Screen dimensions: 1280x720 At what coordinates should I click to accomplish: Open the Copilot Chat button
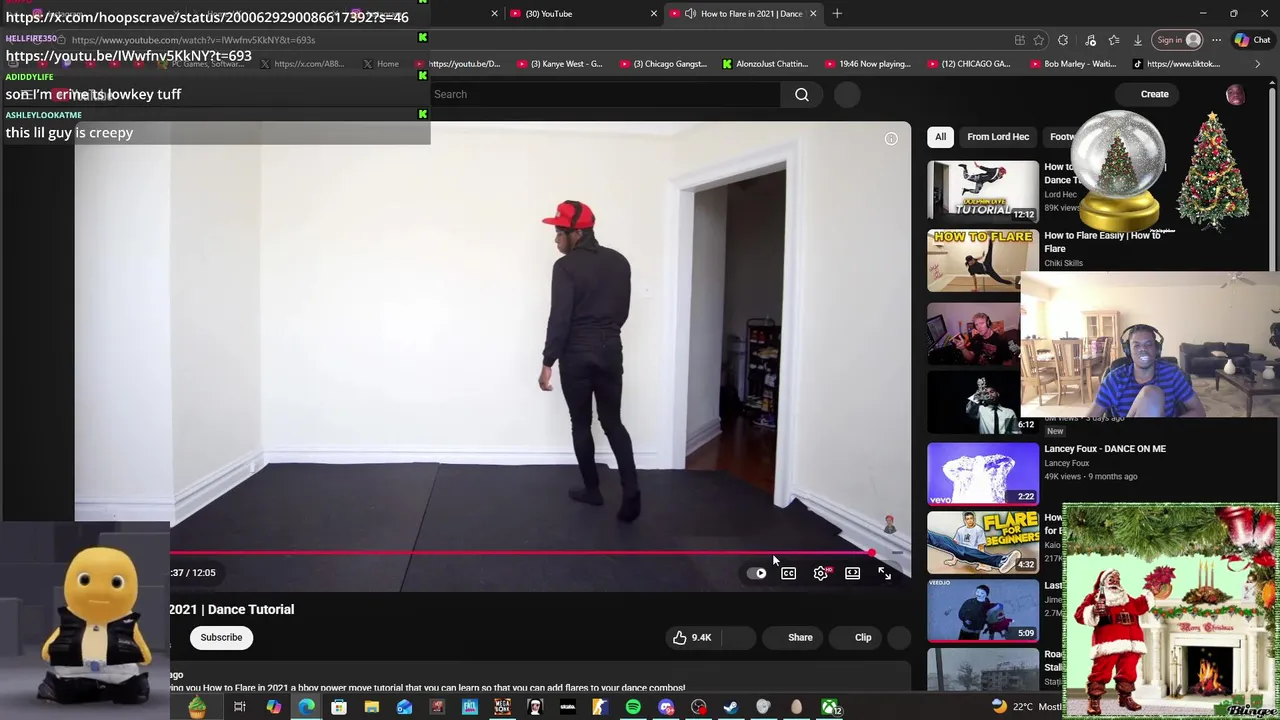(x=1252, y=40)
